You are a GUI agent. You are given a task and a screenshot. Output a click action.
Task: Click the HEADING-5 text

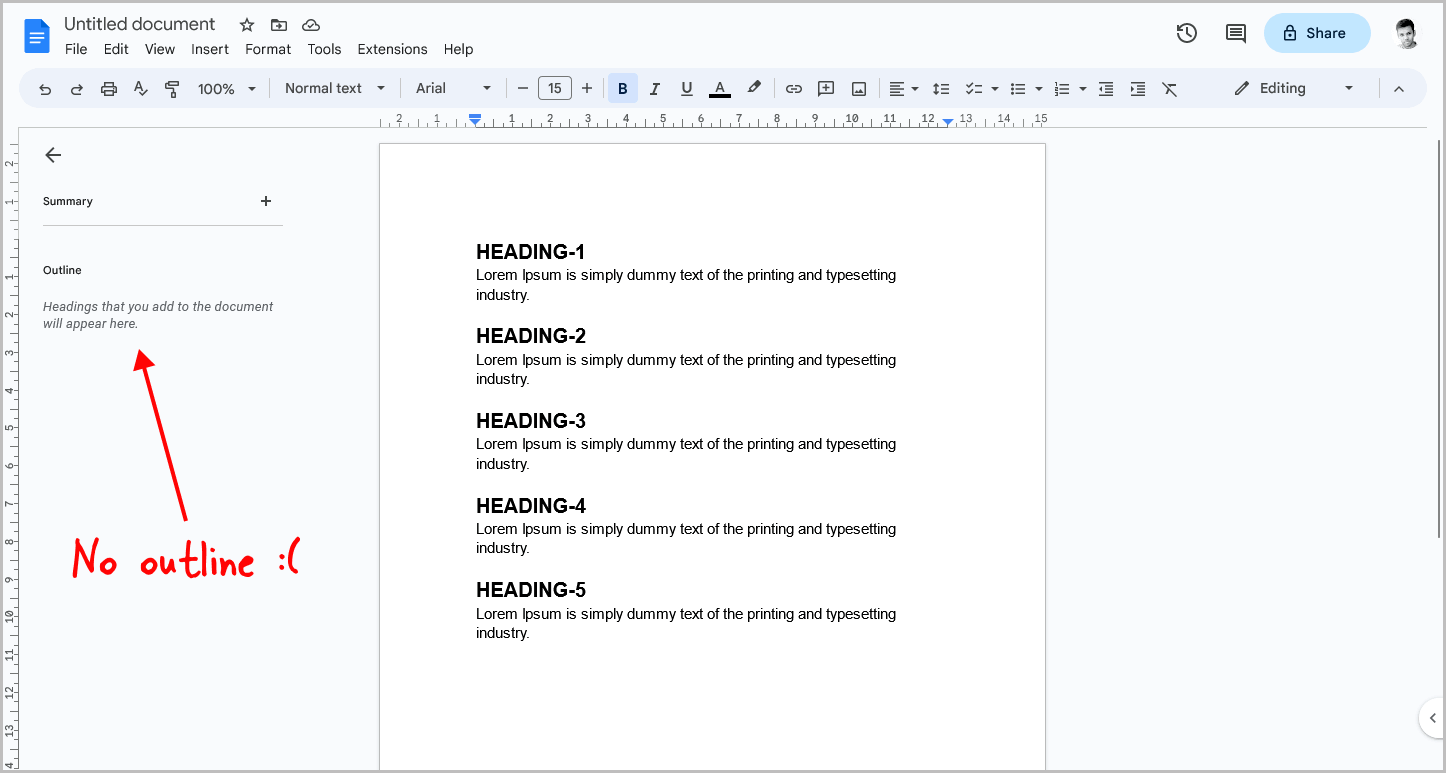[531, 590]
